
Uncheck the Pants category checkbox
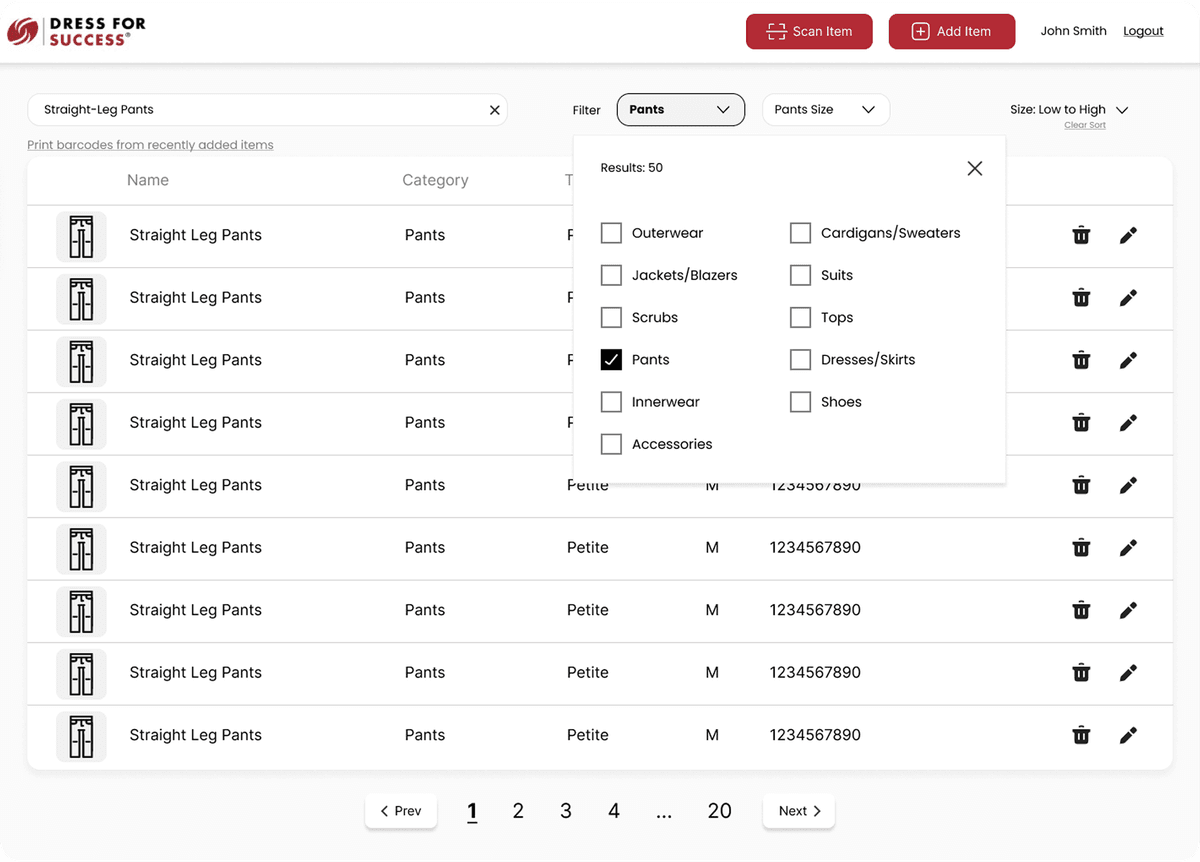[x=611, y=360]
